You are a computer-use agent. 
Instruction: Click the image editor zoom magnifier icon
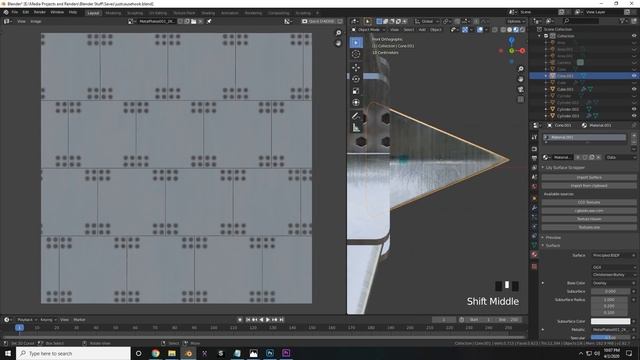click(338, 33)
